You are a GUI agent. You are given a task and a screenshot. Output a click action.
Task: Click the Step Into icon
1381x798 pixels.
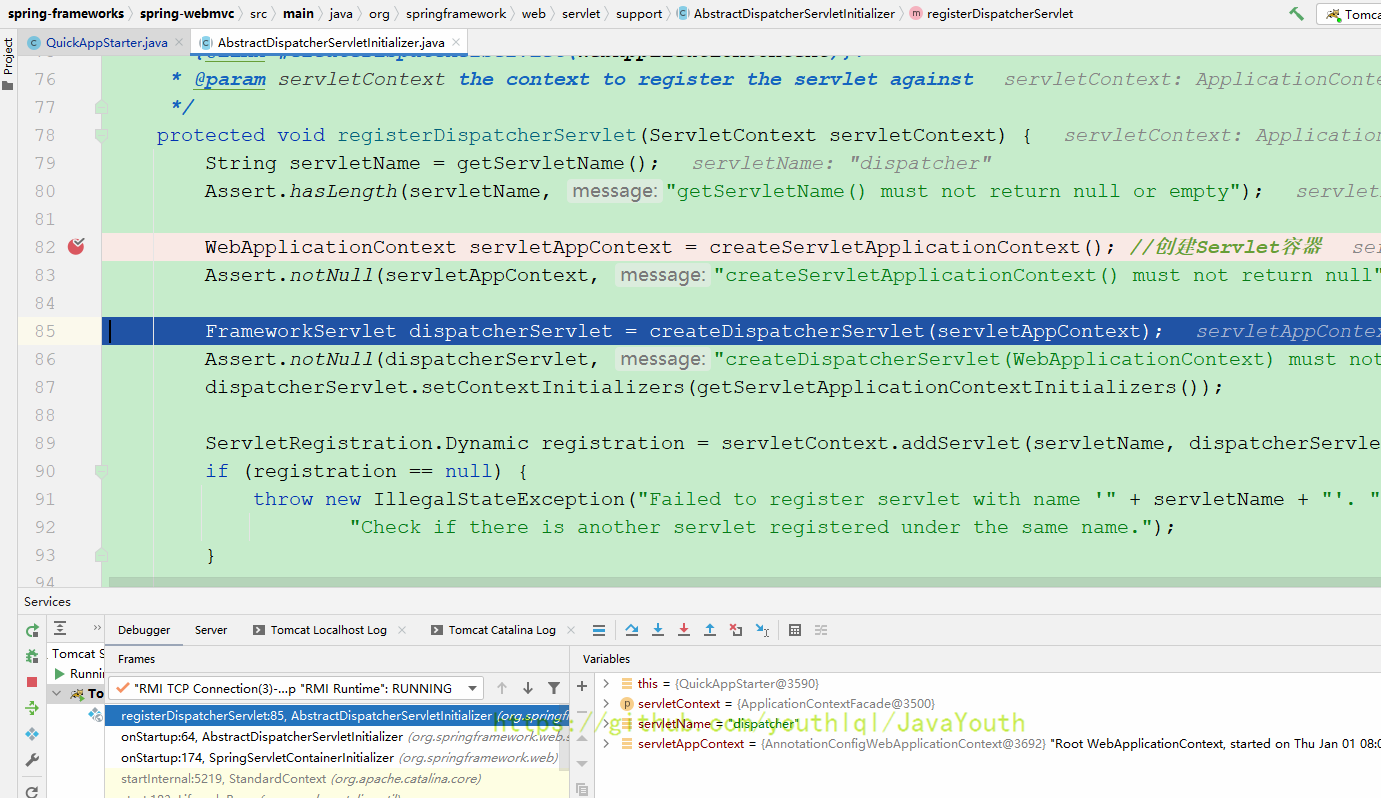coord(658,630)
